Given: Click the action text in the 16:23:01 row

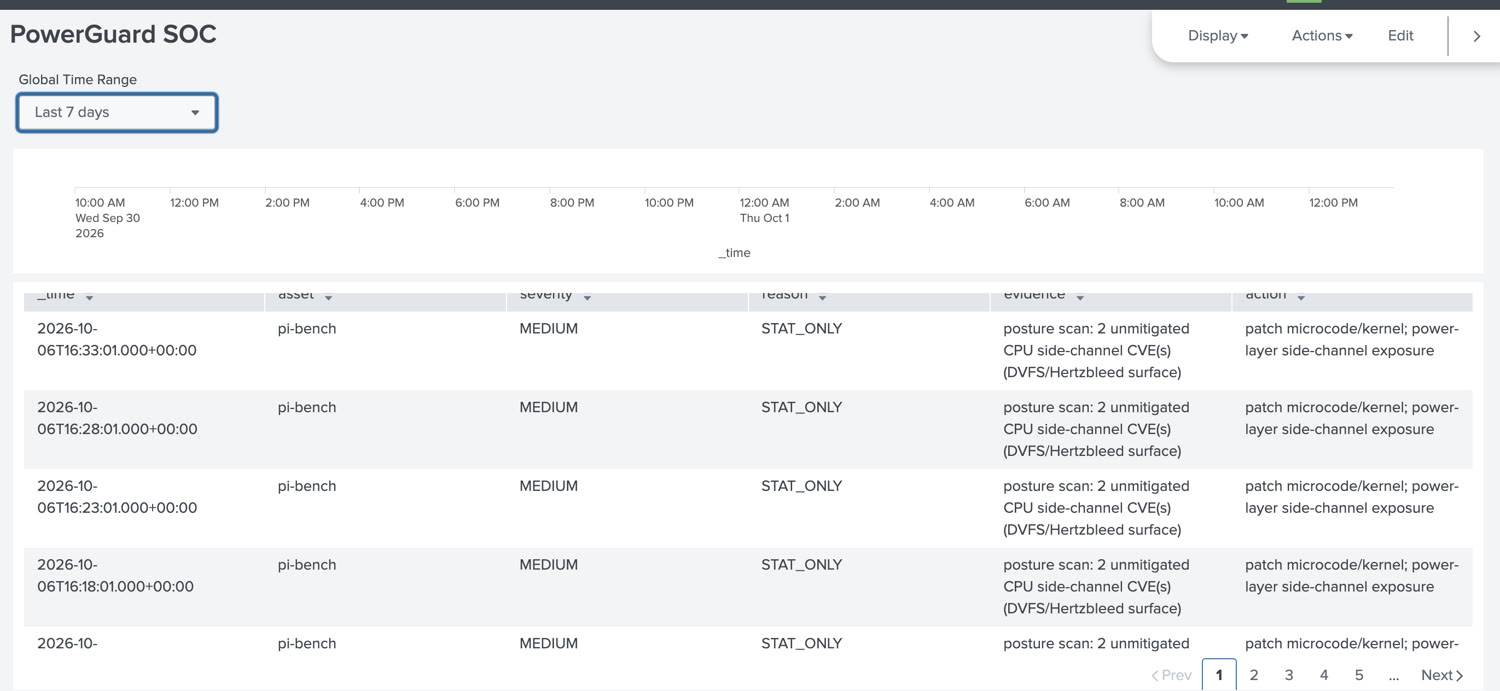Looking at the screenshot, I should [x=1351, y=497].
